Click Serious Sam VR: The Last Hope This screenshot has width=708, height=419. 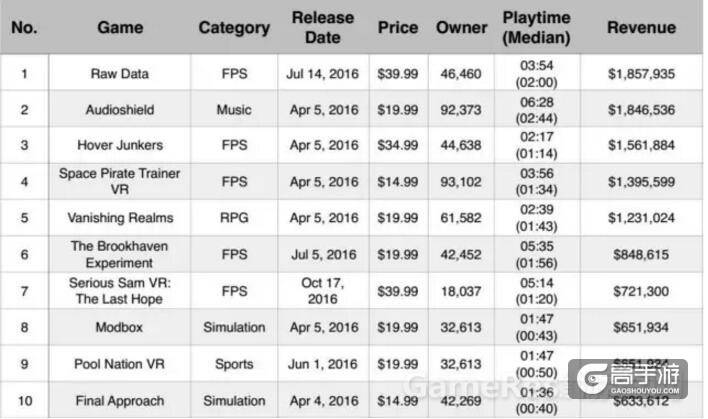[120, 291]
